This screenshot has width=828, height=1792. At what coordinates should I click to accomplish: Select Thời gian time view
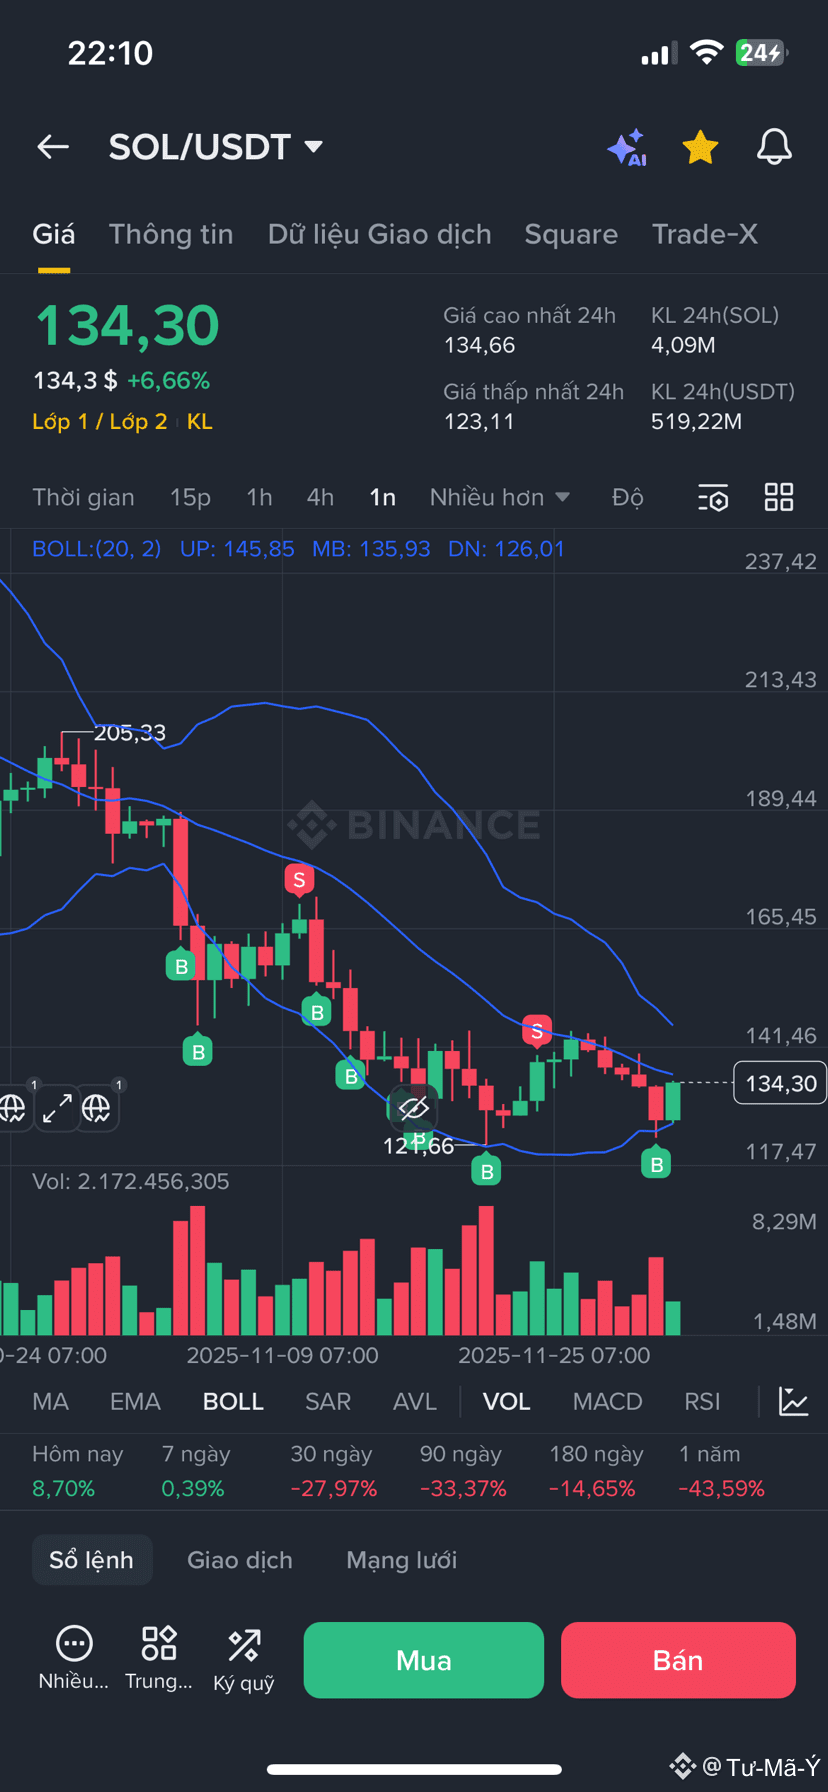tap(83, 497)
